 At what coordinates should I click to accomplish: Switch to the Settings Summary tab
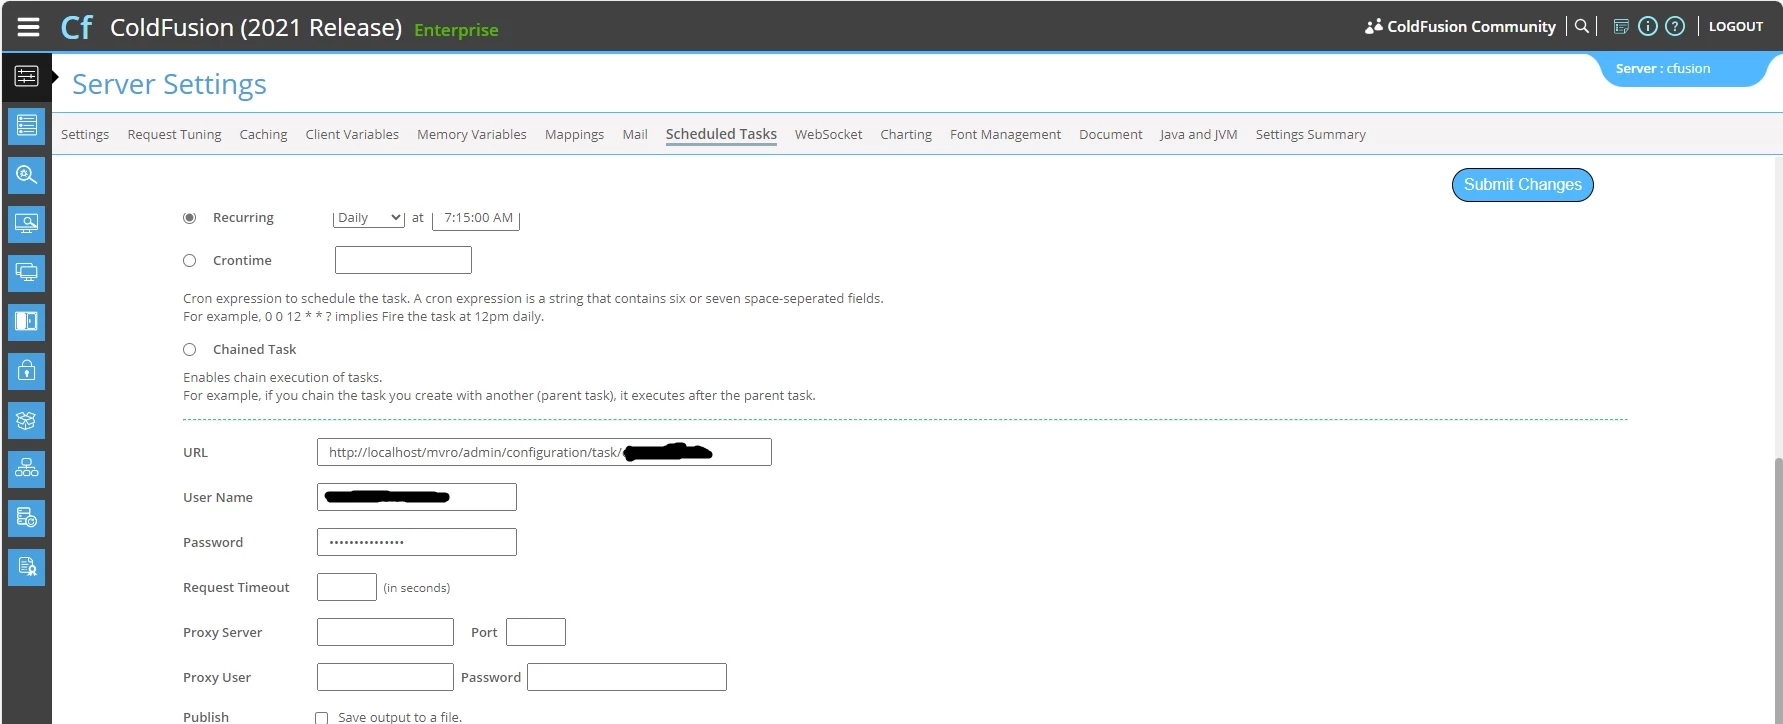point(1310,134)
